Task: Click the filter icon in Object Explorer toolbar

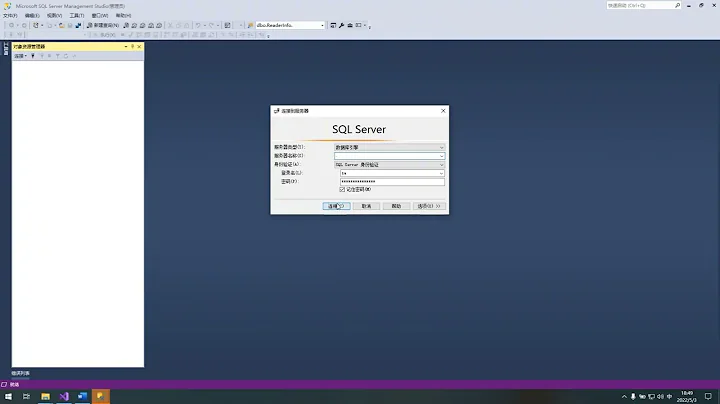Action: [57, 56]
